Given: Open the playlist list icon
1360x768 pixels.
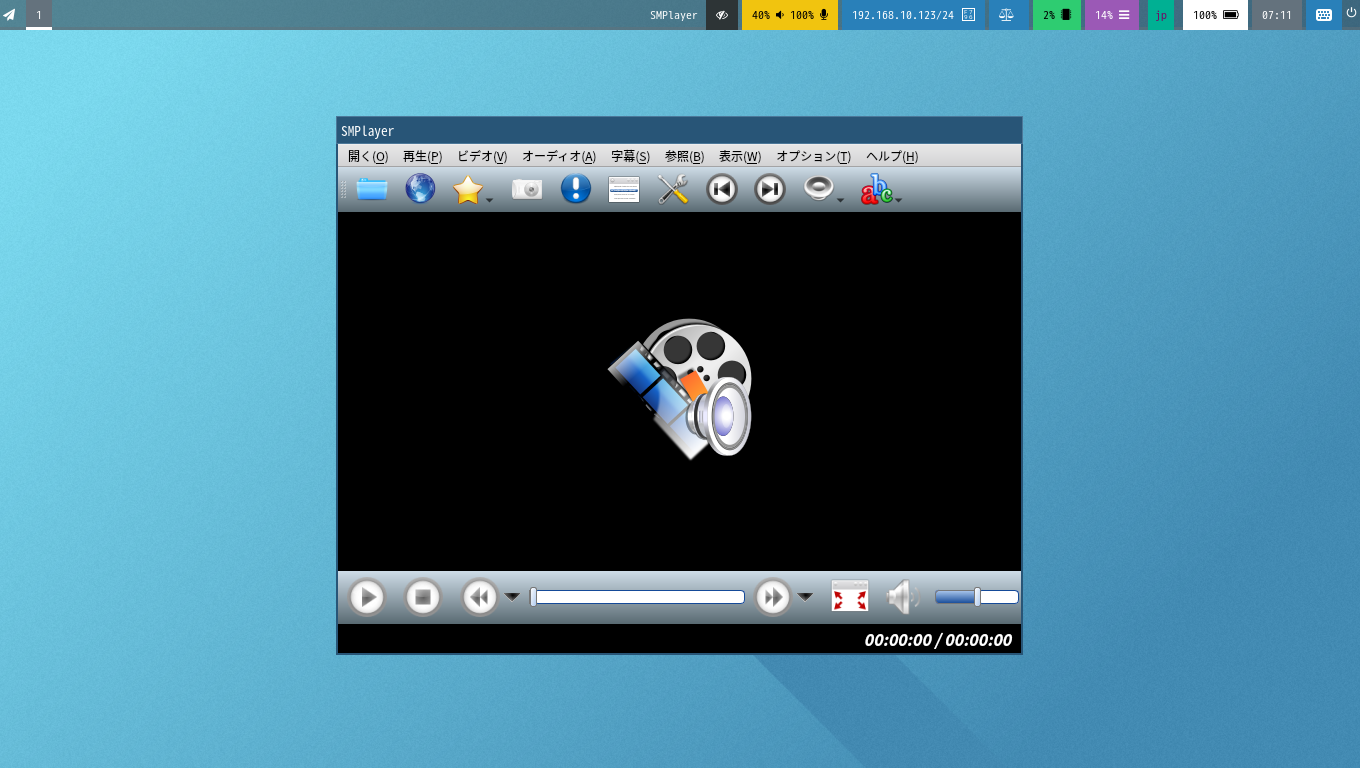Looking at the screenshot, I should coord(624,189).
